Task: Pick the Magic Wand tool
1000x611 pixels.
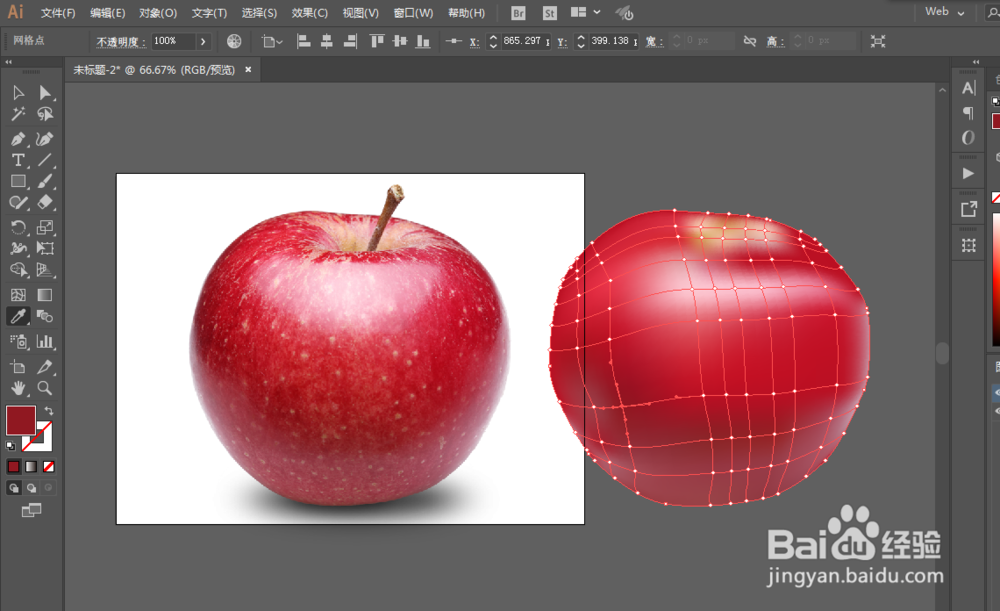Action: tap(18, 114)
